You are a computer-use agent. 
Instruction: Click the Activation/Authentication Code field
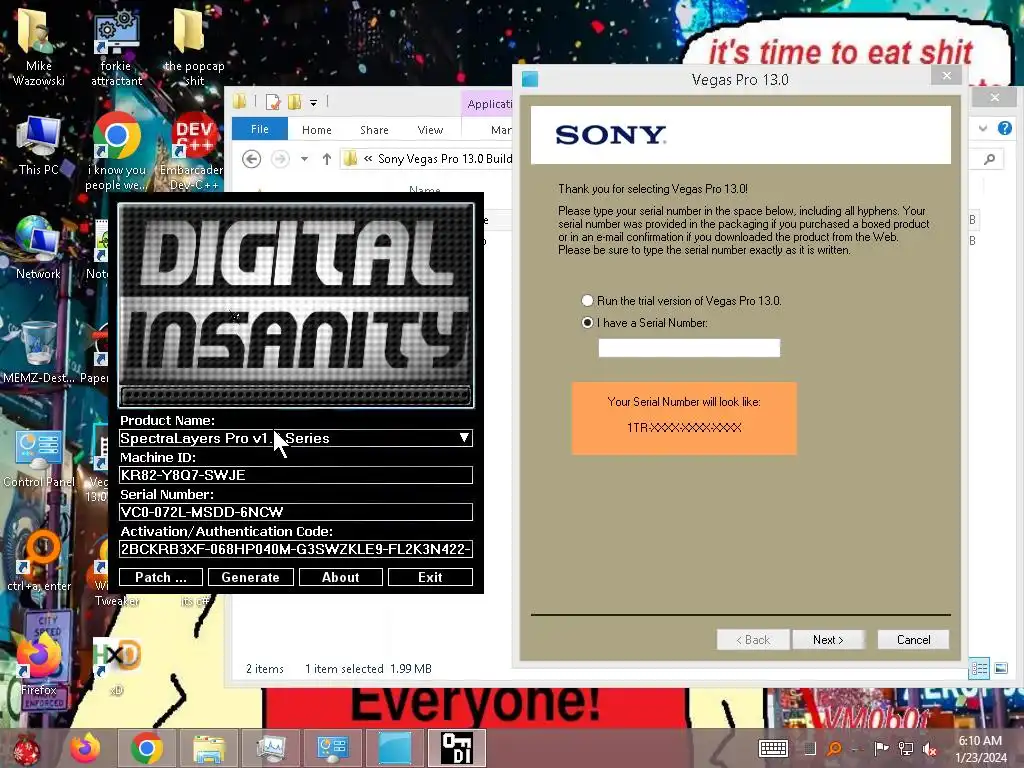point(296,549)
